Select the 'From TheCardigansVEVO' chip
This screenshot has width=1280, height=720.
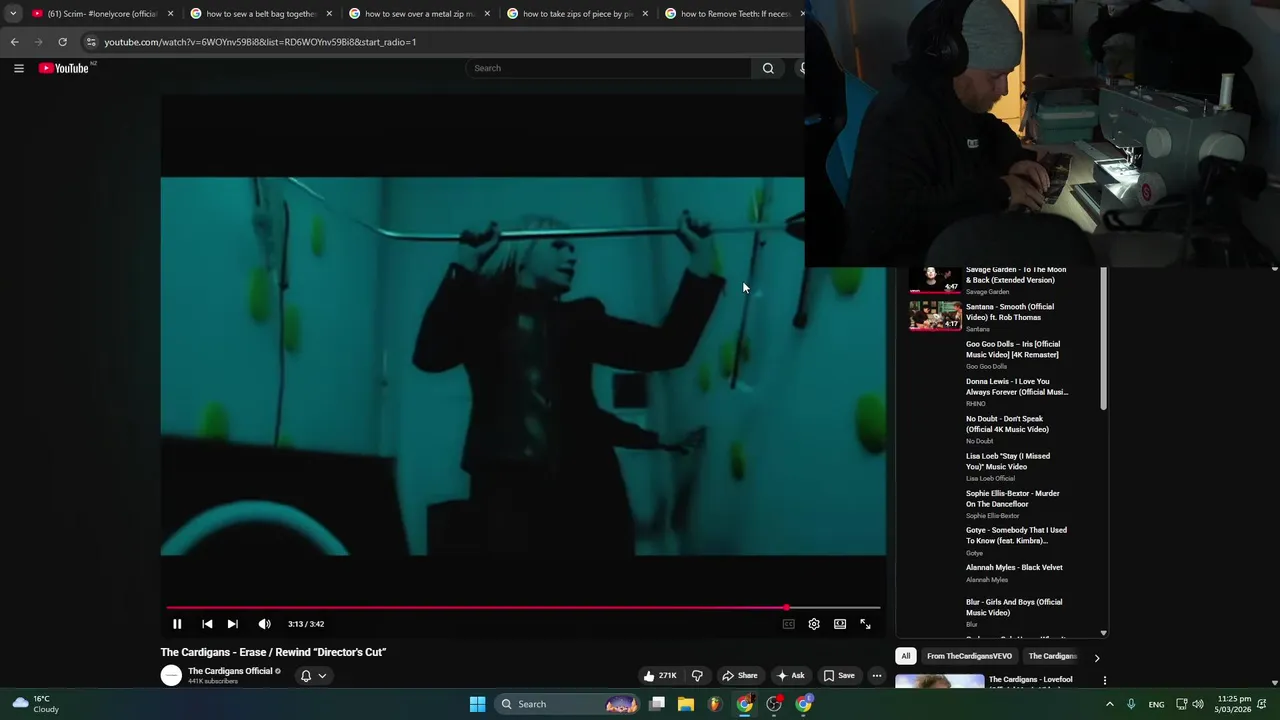969,656
